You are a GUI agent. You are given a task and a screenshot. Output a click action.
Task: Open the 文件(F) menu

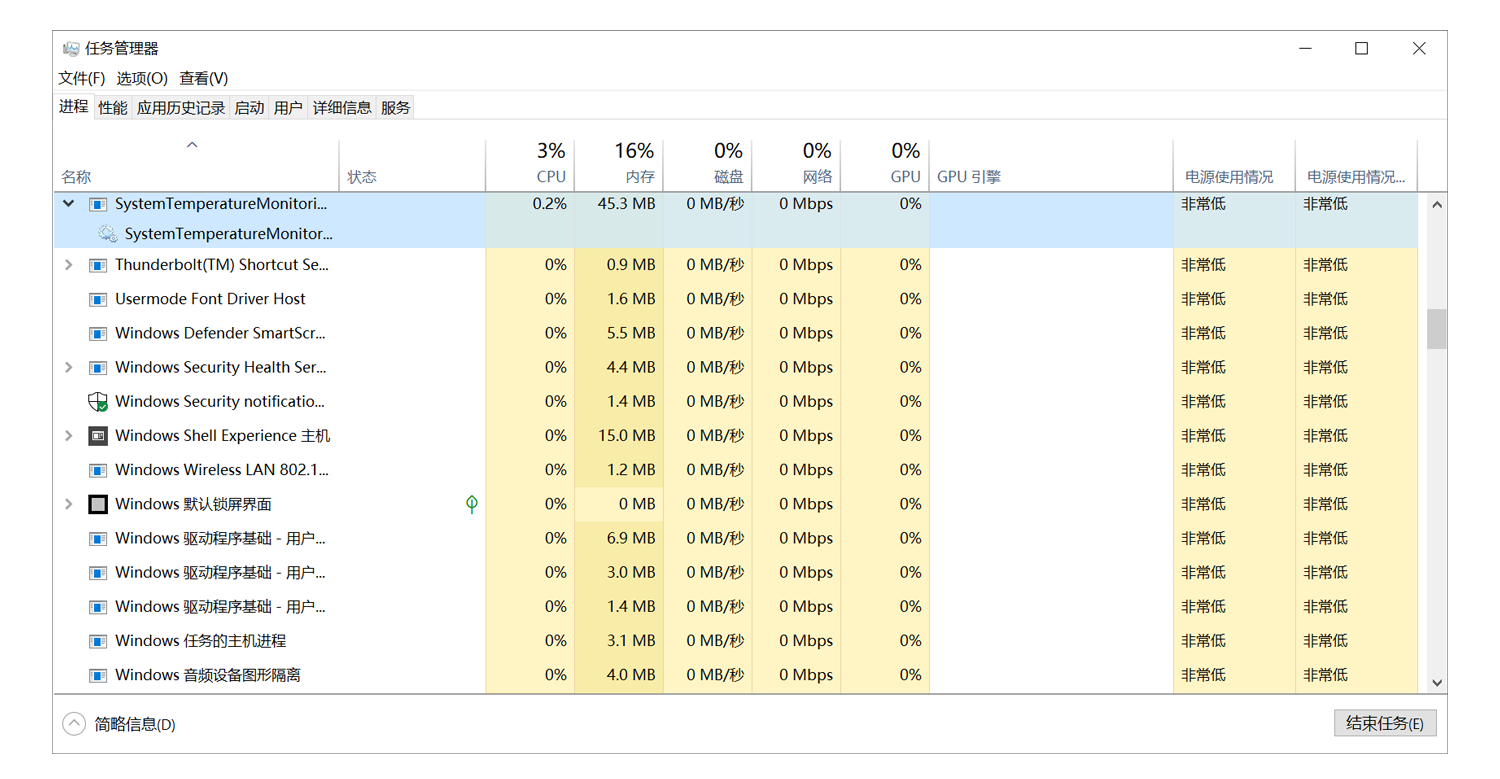(82, 78)
